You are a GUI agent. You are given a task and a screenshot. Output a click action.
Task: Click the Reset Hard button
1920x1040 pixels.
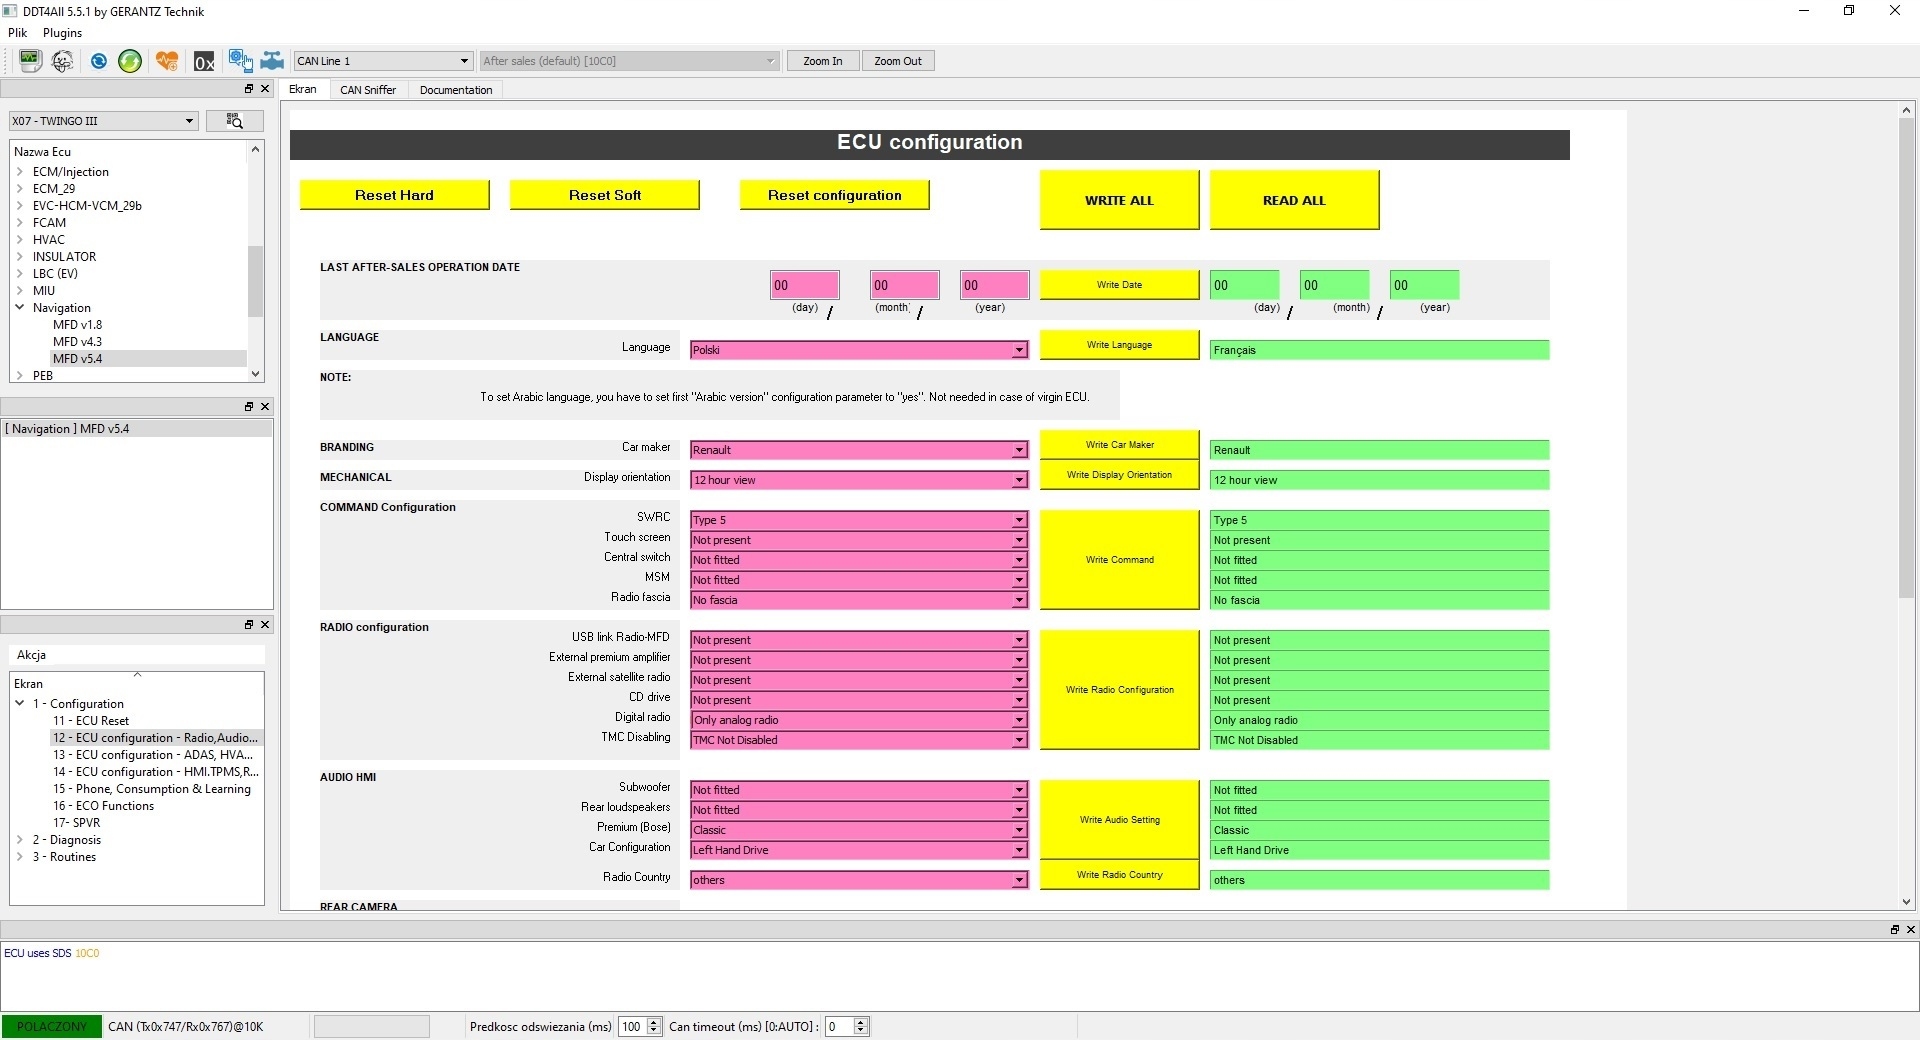pyautogui.click(x=394, y=195)
